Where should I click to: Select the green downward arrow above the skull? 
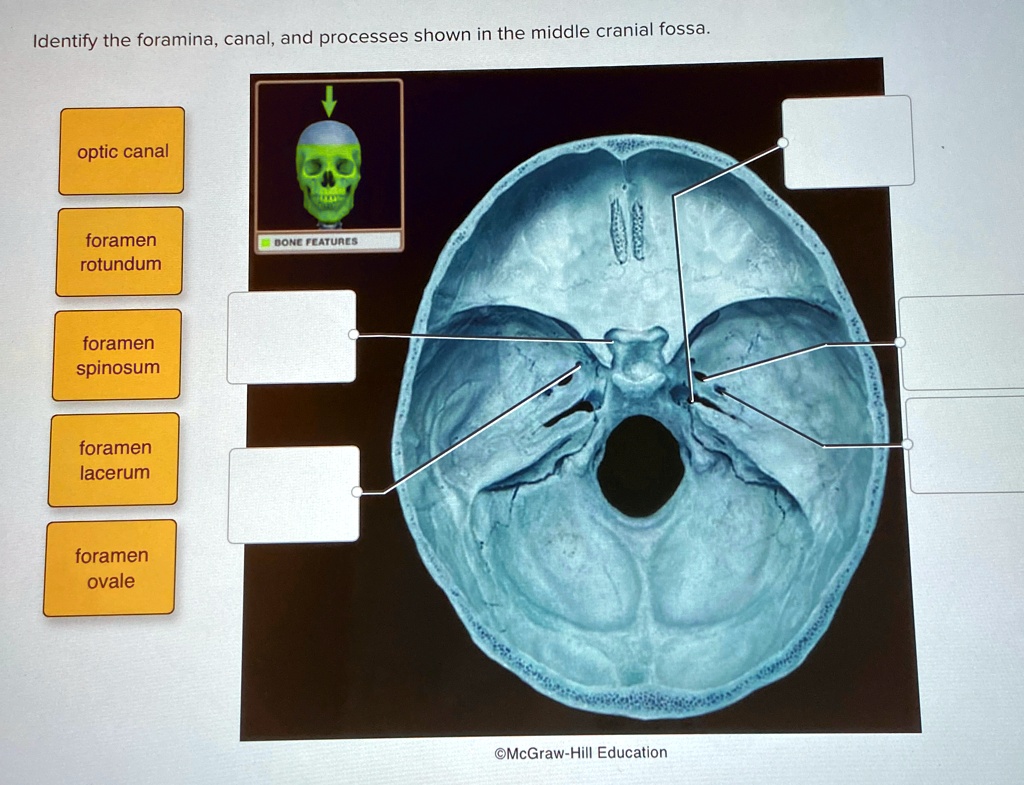329,102
